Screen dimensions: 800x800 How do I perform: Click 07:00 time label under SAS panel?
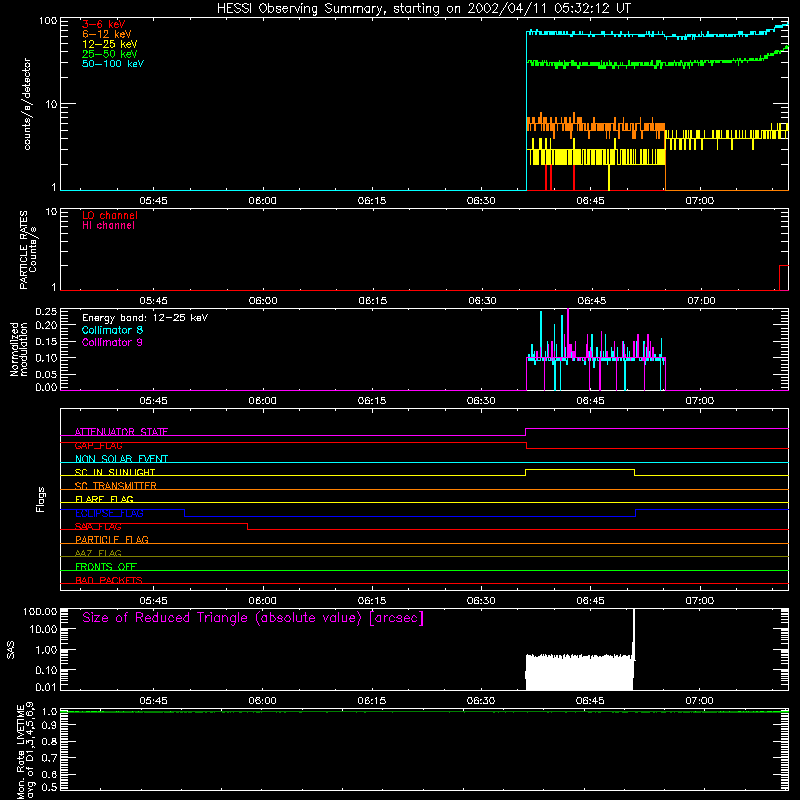click(699, 701)
